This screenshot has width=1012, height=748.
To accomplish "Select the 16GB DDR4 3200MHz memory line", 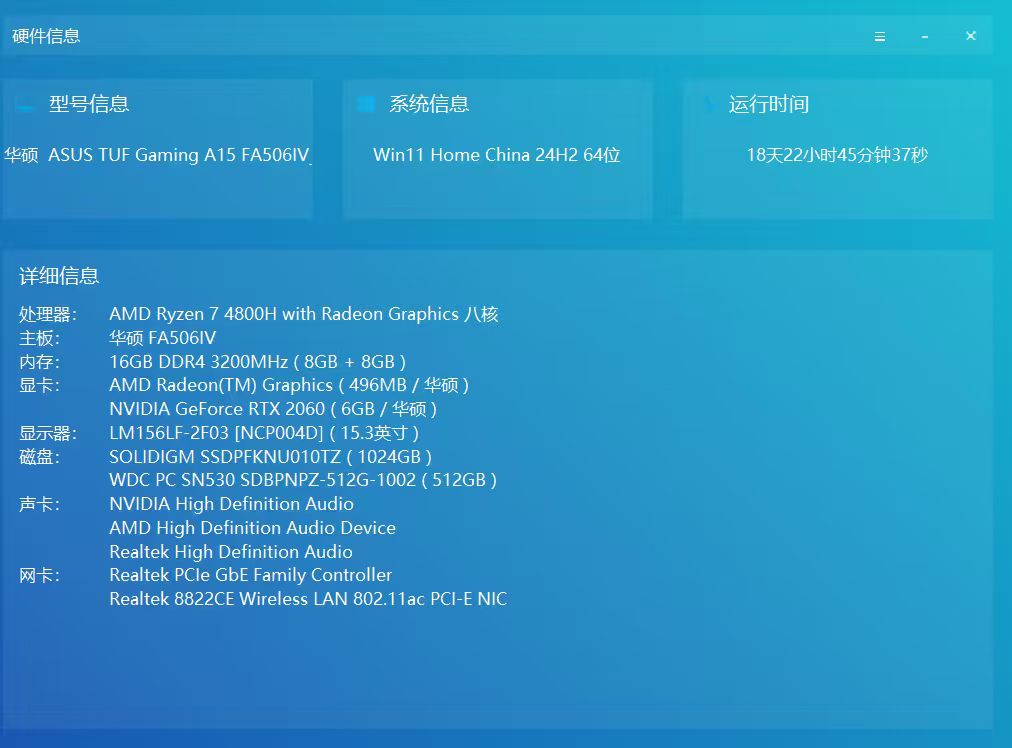I will [x=258, y=361].
